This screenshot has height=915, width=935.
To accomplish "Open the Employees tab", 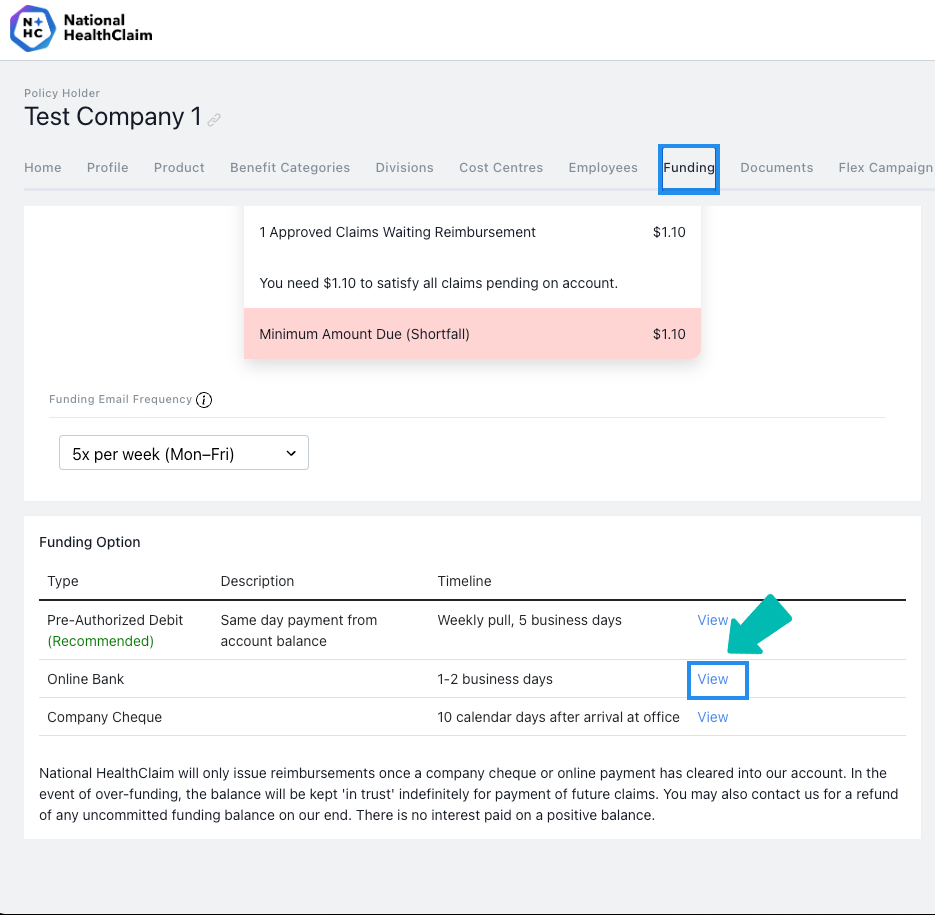I will 603,168.
